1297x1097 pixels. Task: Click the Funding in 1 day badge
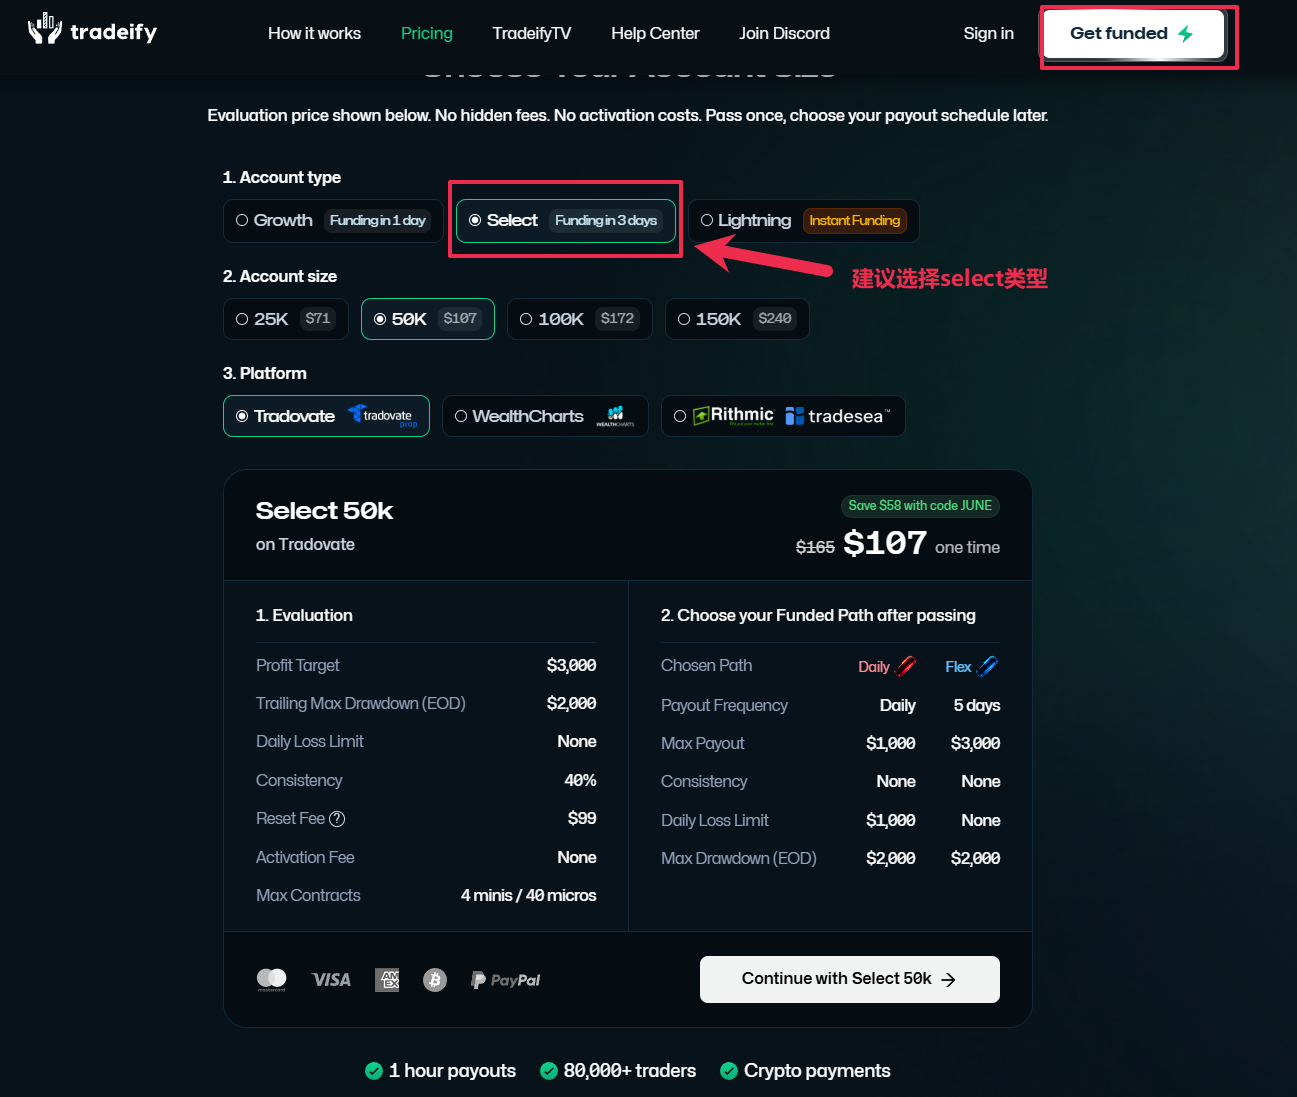378,220
